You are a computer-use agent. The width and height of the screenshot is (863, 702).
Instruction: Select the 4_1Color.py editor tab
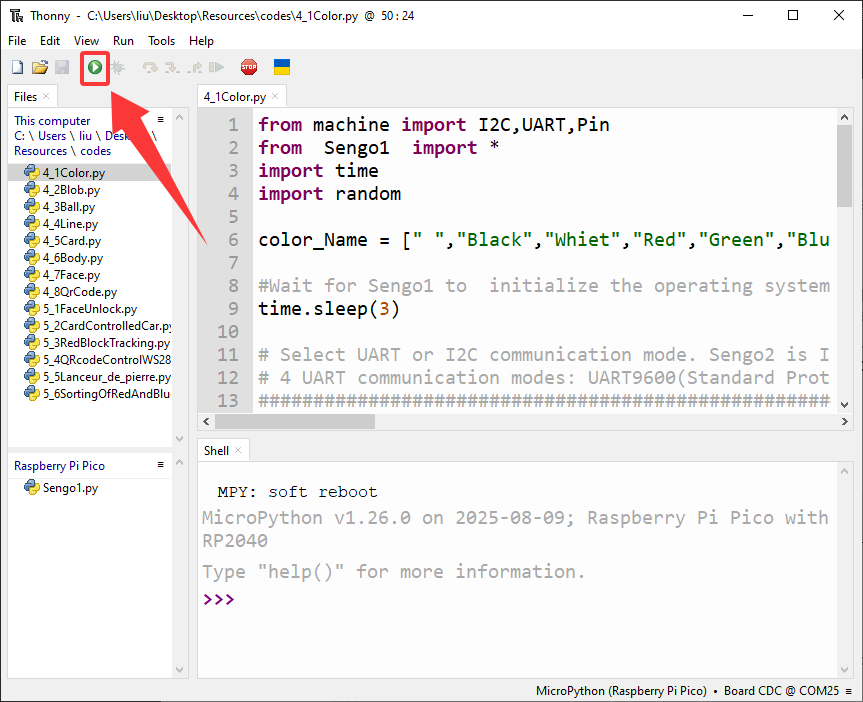coord(234,97)
